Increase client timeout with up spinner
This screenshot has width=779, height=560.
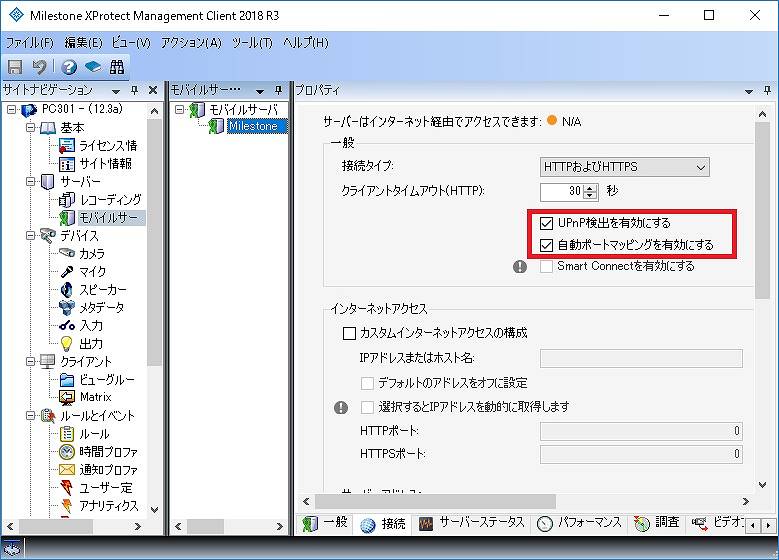click(590, 188)
